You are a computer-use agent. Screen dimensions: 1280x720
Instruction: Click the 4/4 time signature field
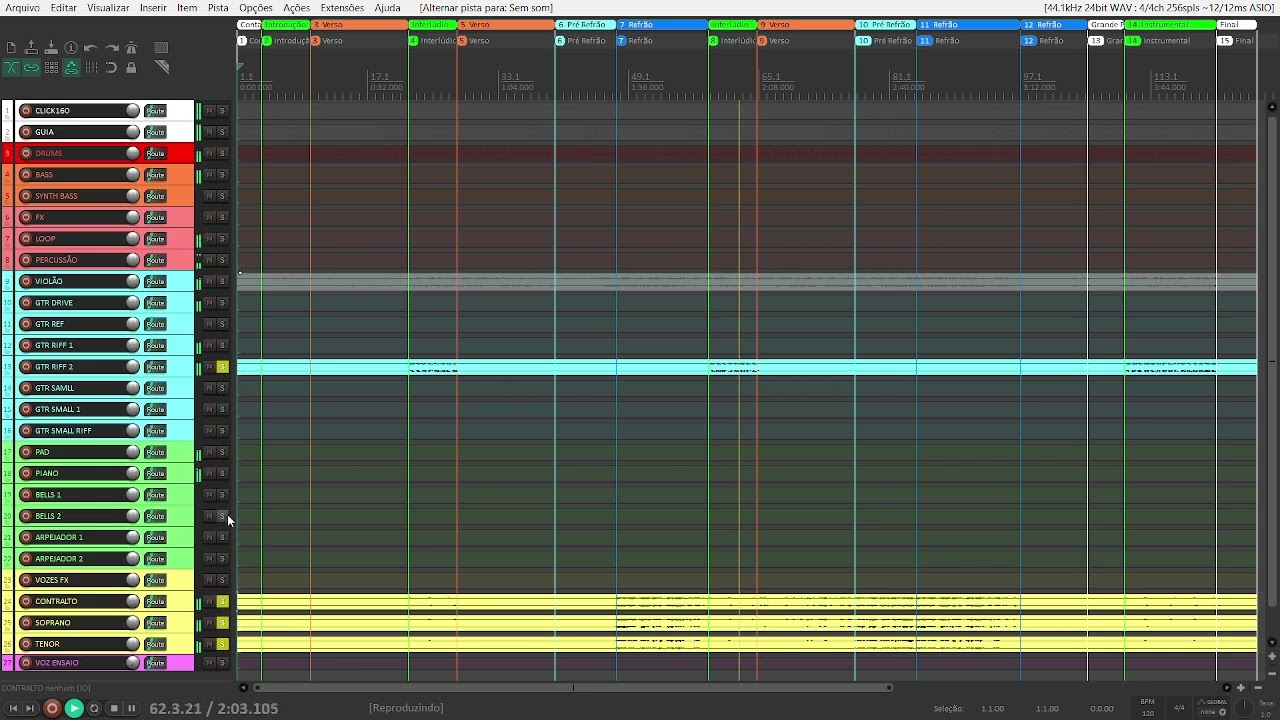coord(1179,708)
